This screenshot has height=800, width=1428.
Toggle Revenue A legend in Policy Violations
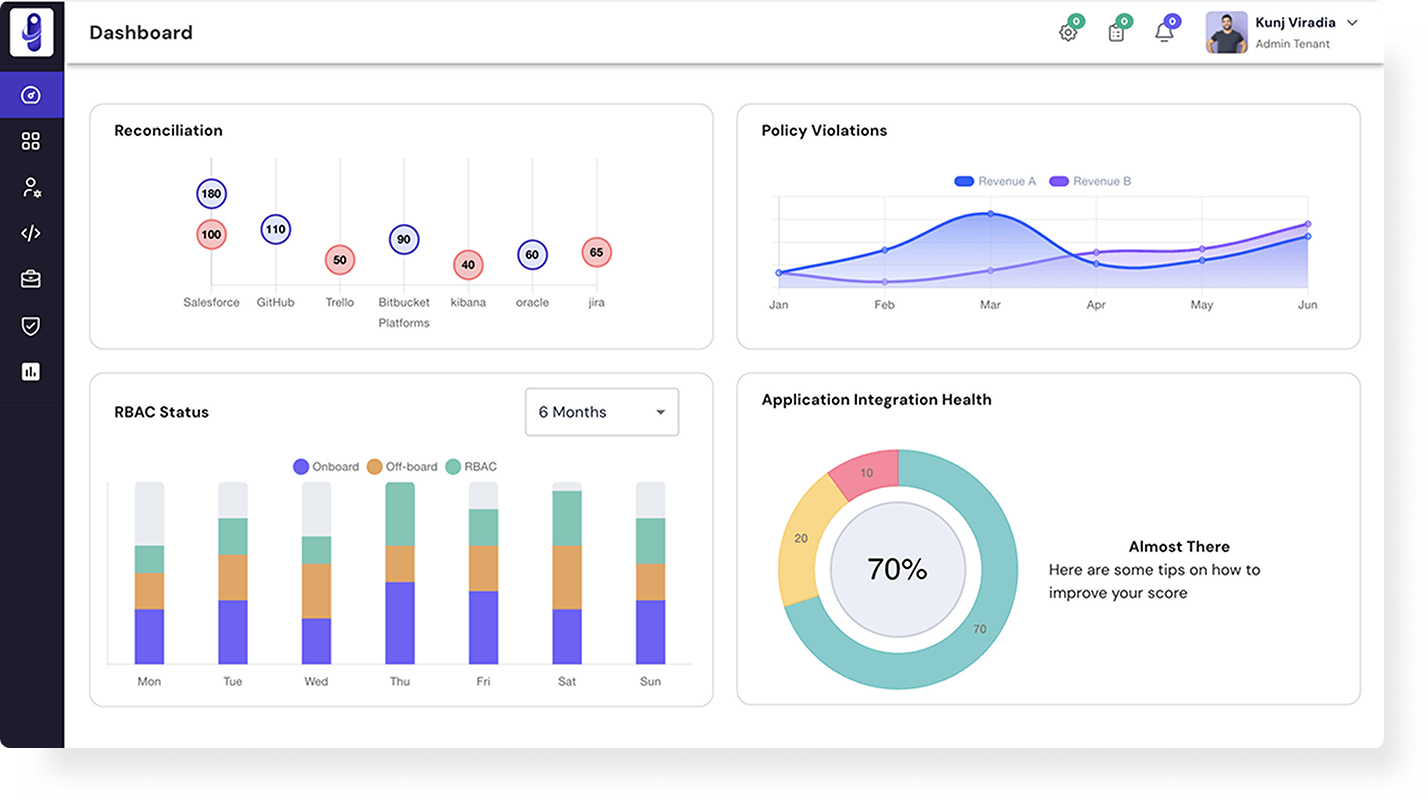[x=994, y=181]
